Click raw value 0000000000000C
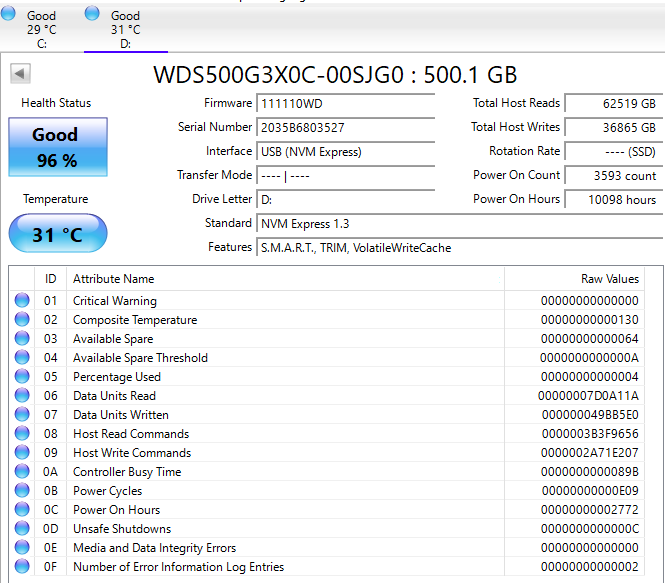 (x=590, y=529)
